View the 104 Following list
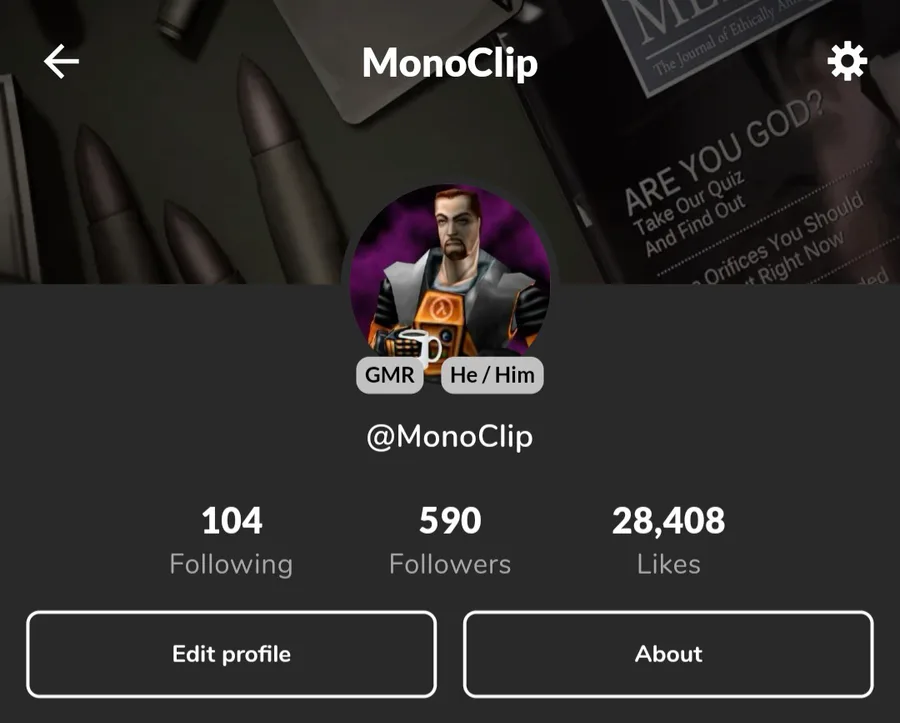This screenshot has height=723, width=900. coord(231,541)
